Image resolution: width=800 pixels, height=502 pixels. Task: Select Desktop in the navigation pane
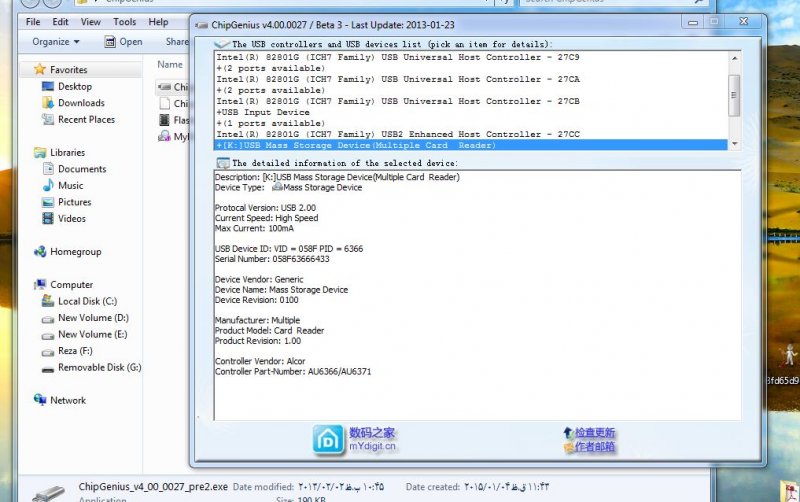pyautogui.click(x=74, y=86)
